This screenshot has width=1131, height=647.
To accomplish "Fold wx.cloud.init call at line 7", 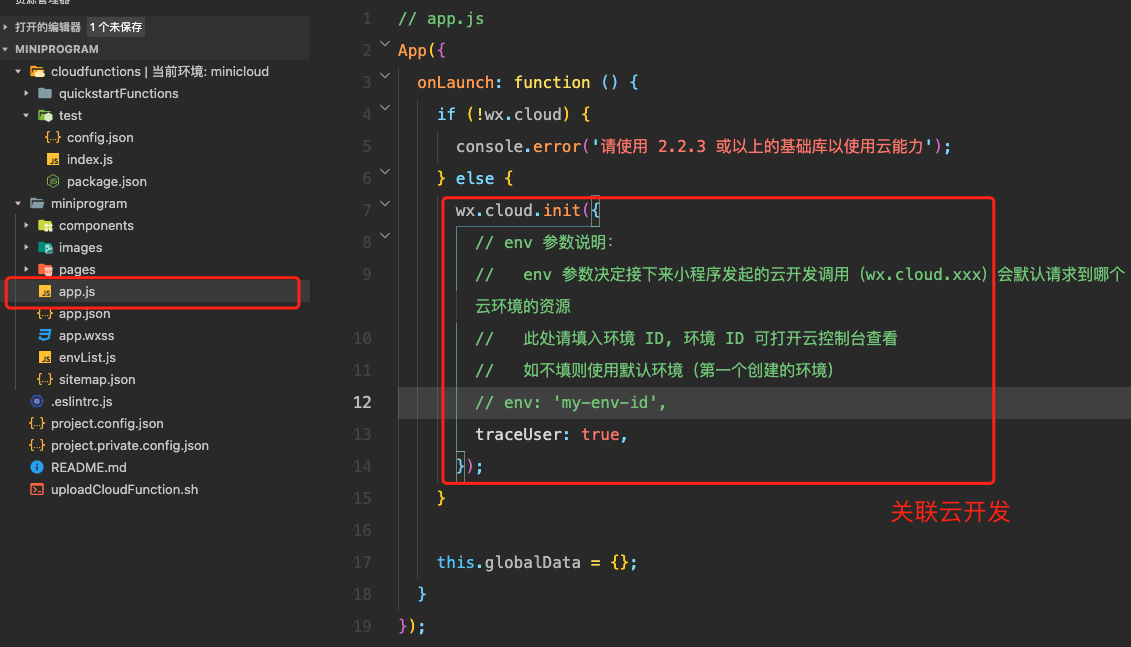I will click(x=385, y=203).
